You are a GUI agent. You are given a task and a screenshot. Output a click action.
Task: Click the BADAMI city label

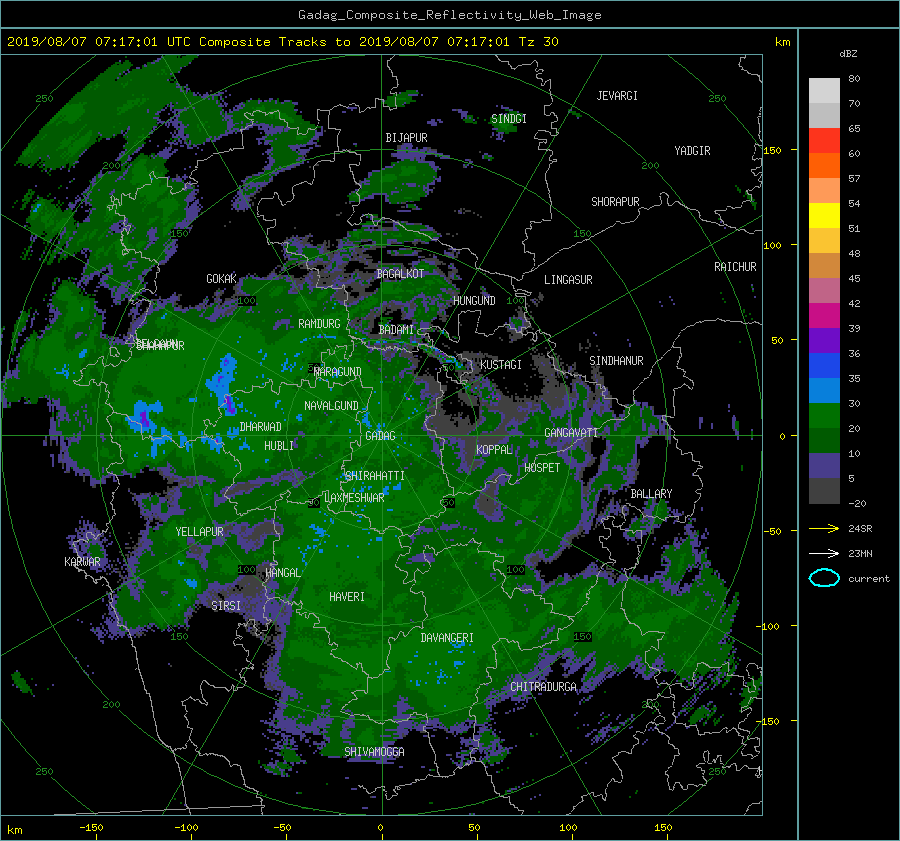tap(396, 330)
